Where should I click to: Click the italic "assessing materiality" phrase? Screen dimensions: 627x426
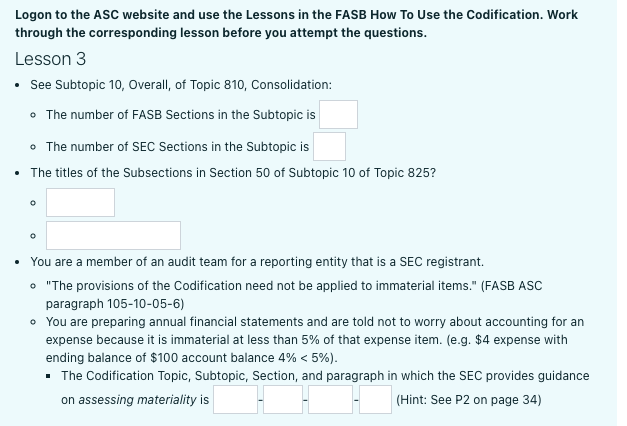137,400
